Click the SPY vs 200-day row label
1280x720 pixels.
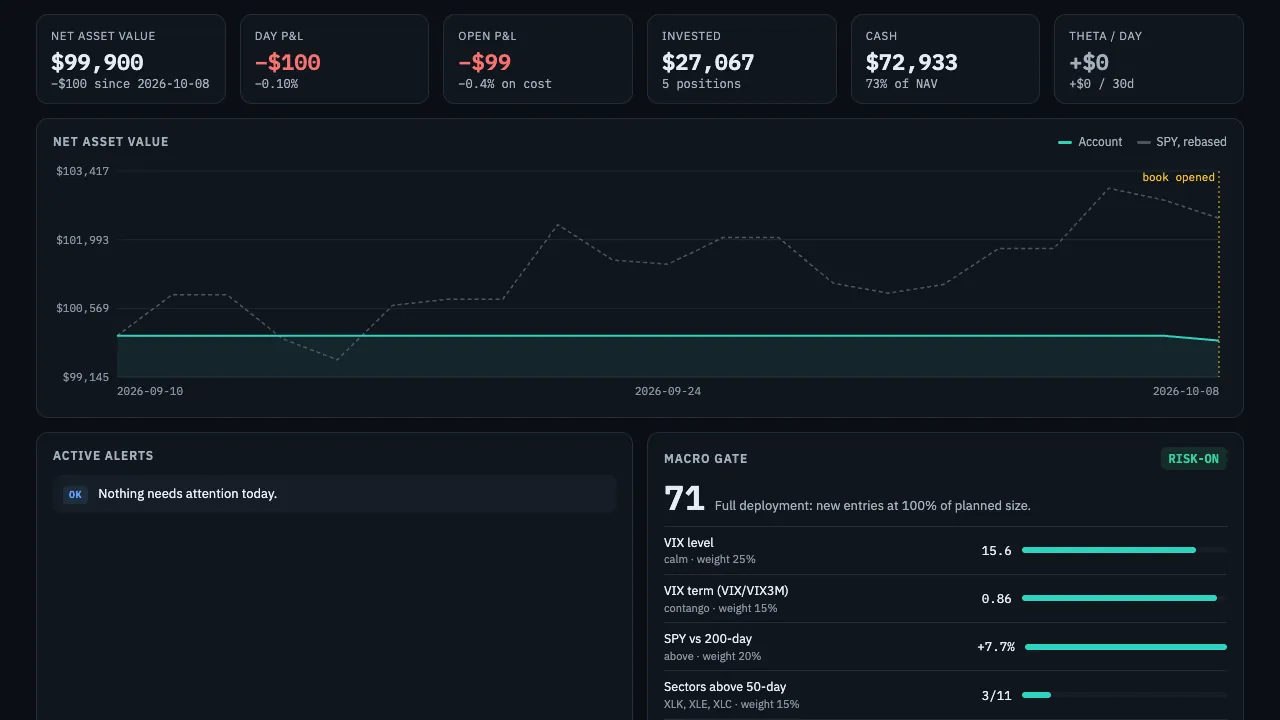pos(708,639)
